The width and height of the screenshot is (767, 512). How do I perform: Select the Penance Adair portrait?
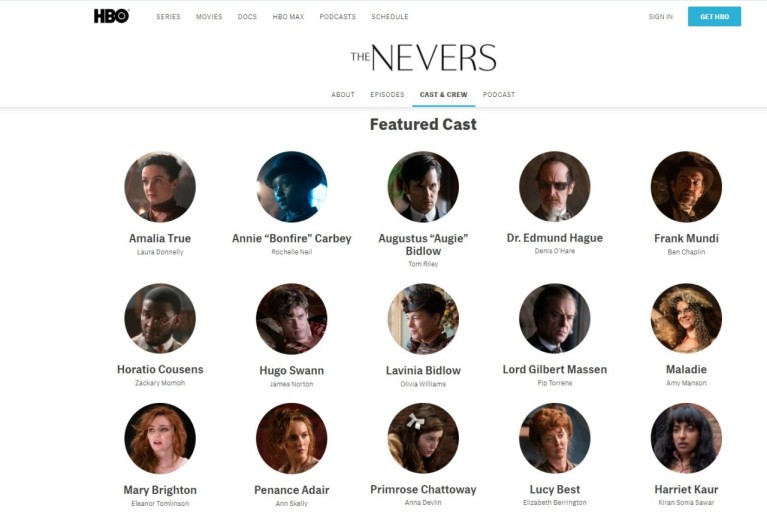tap(292, 438)
